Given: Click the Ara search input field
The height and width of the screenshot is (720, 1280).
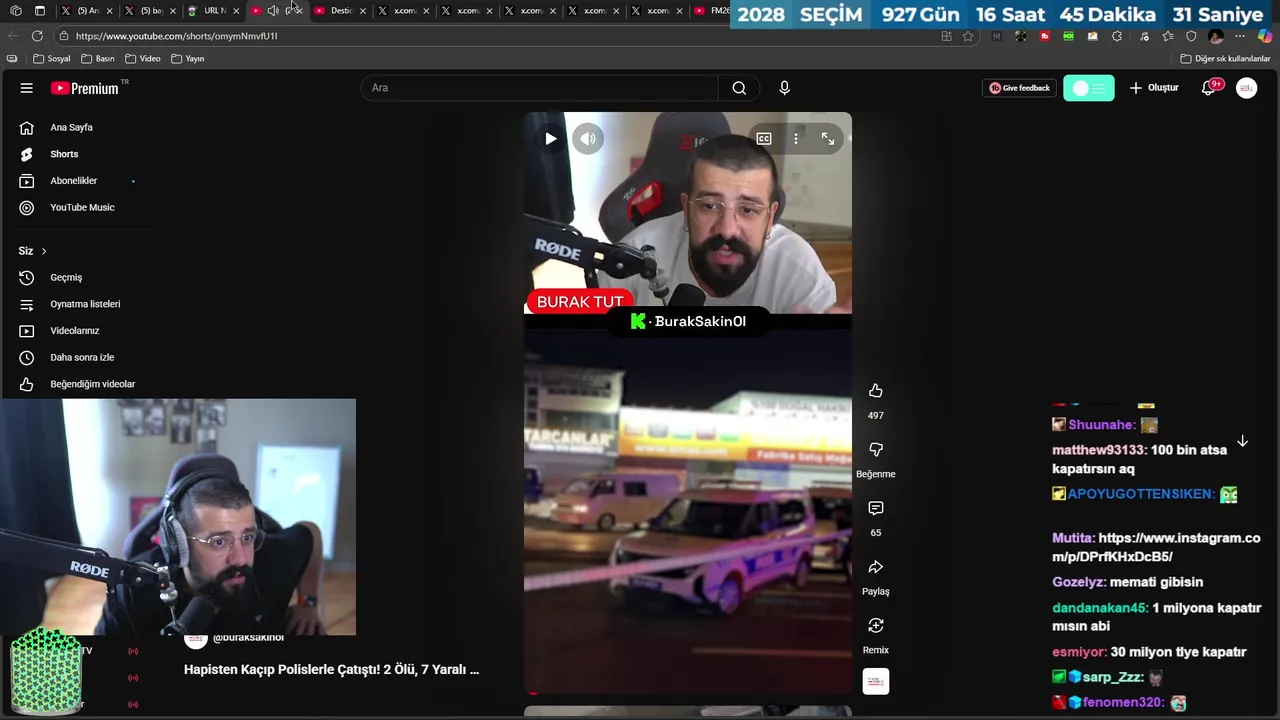Looking at the screenshot, I should [x=540, y=88].
